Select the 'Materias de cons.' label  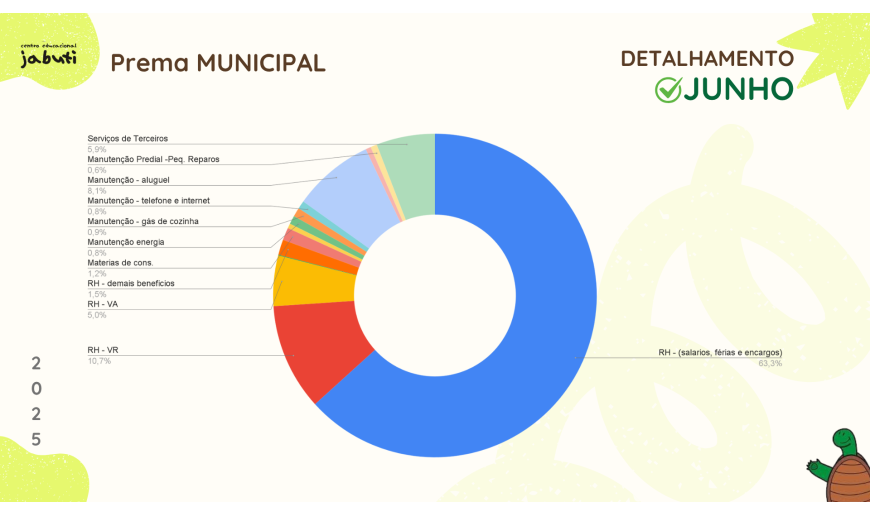click(x=120, y=262)
